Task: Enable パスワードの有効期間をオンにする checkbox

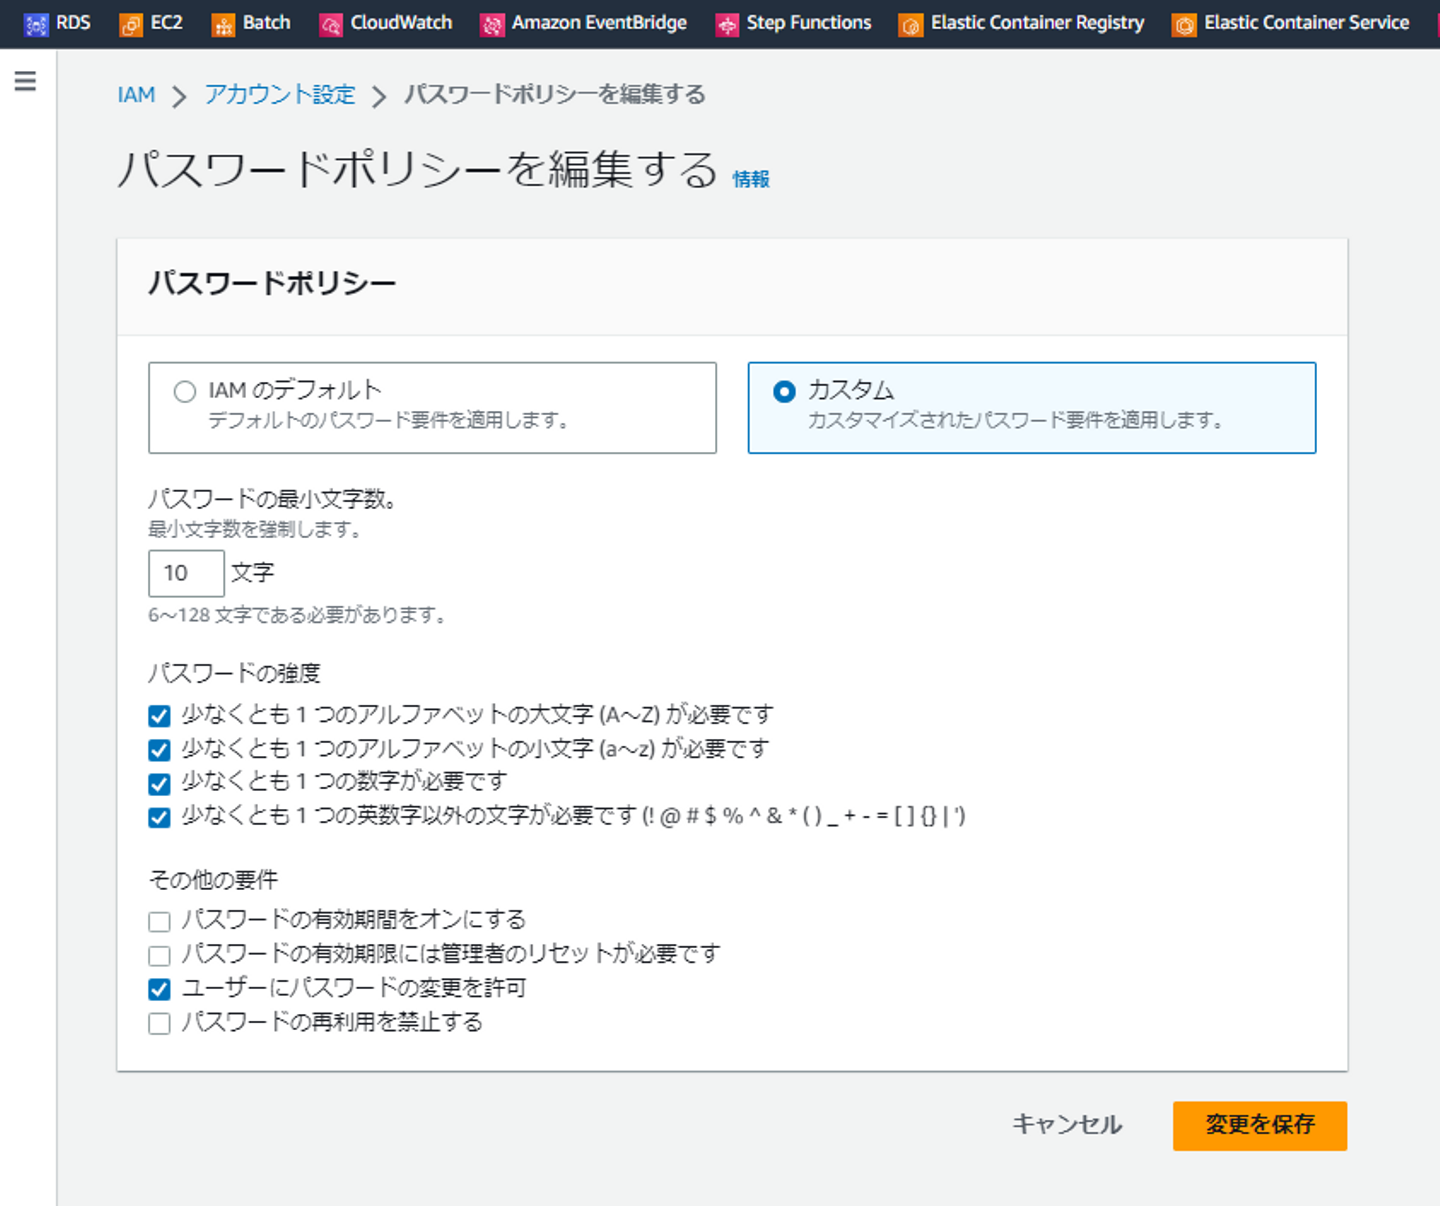Action: tap(159, 921)
